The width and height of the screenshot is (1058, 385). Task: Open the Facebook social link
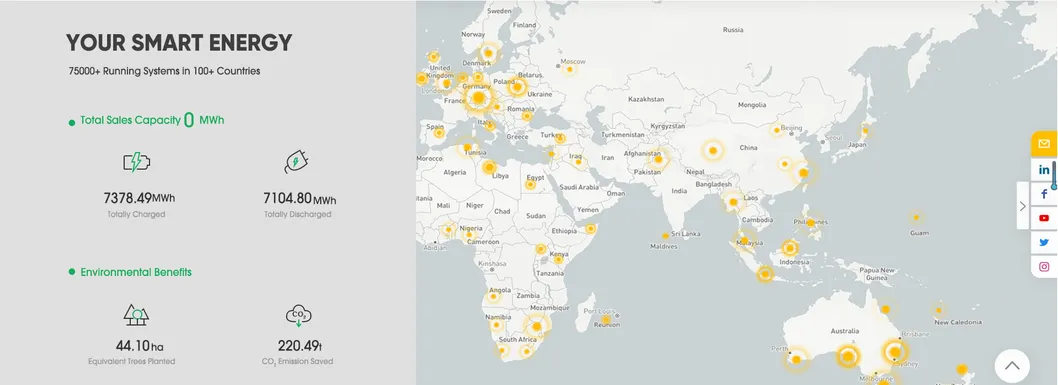click(1044, 194)
